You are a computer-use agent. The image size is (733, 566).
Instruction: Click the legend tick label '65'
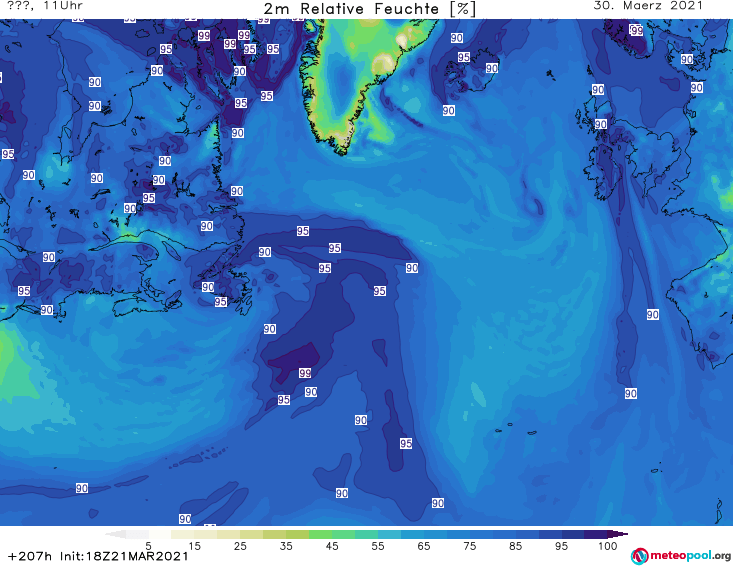[x=424, y=546]
